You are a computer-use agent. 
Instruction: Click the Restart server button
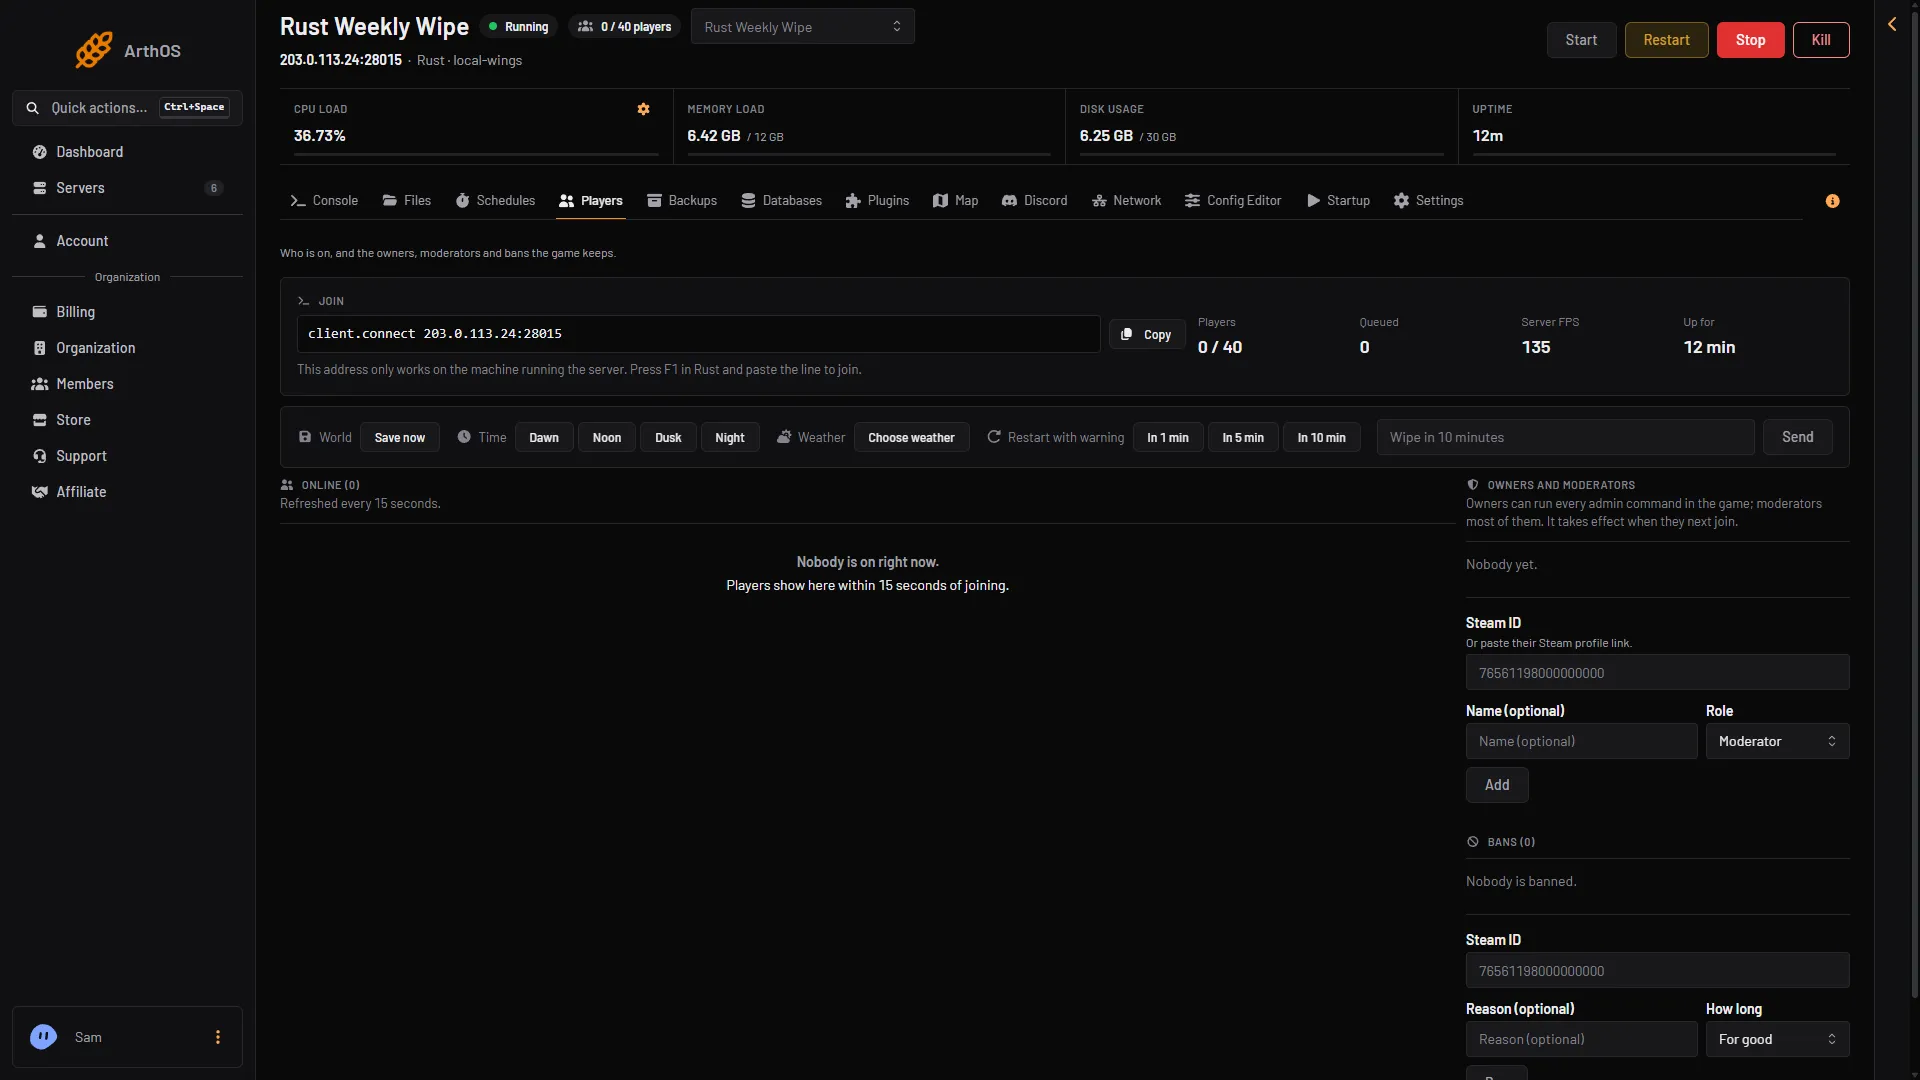coord(1666,40)
